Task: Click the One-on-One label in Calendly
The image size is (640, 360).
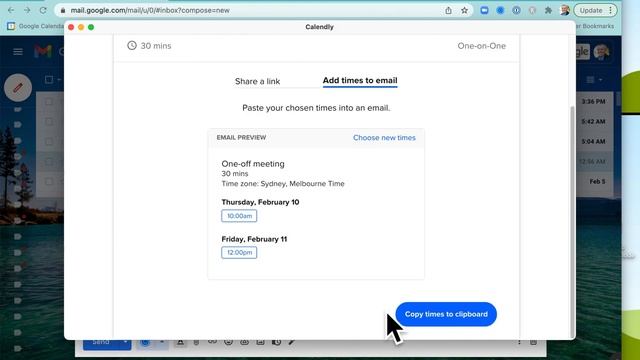Action: click(x=482, y=46)
